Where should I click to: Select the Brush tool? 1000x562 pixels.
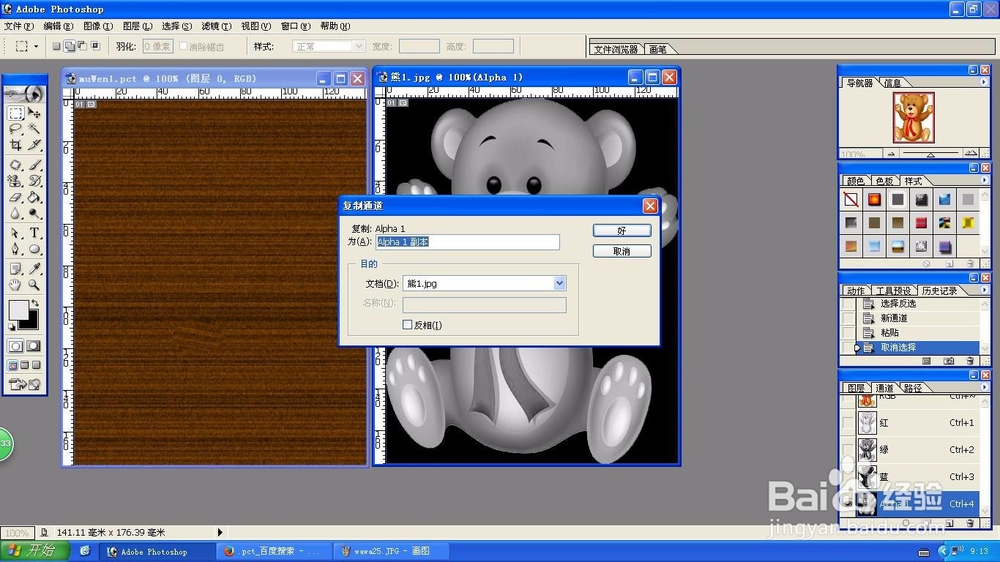(x=34, y=165)
